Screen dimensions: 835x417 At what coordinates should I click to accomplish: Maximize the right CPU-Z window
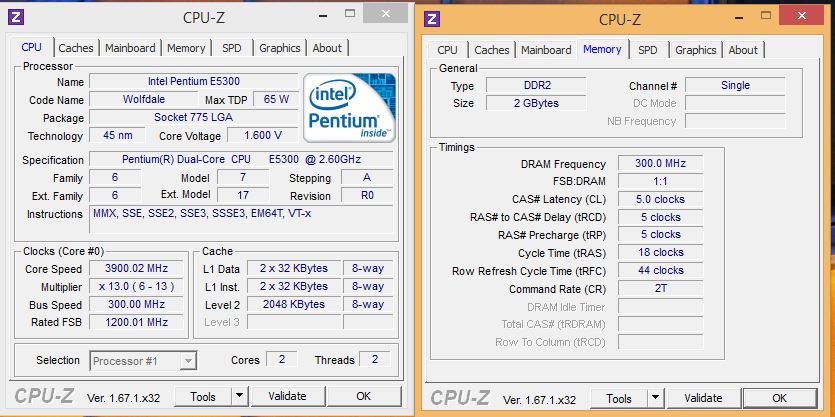766,15
